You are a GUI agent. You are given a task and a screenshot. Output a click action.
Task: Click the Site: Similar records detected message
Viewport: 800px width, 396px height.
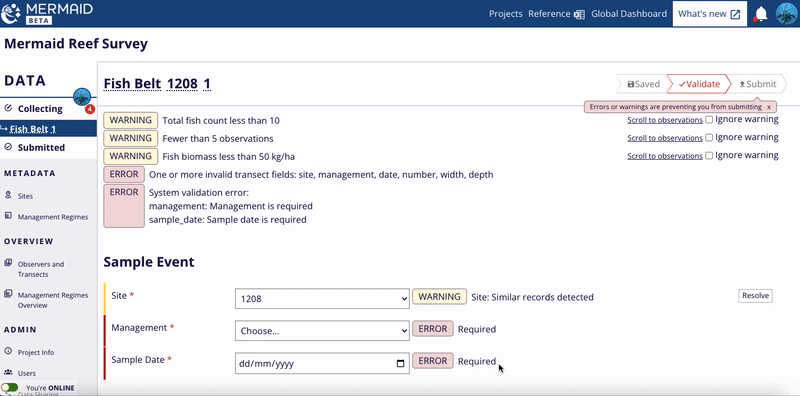click(532, 297)
